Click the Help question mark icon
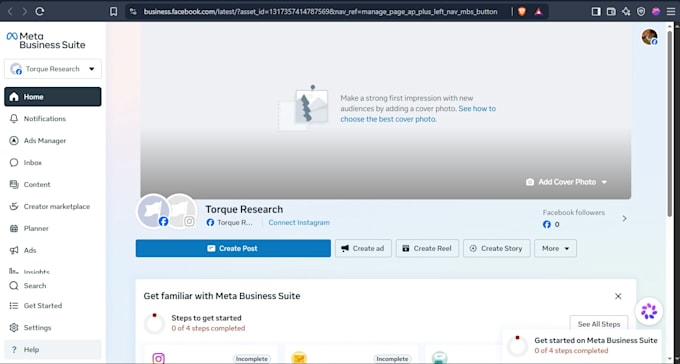The width and height of the screenshot is (680, 364). 14,349
